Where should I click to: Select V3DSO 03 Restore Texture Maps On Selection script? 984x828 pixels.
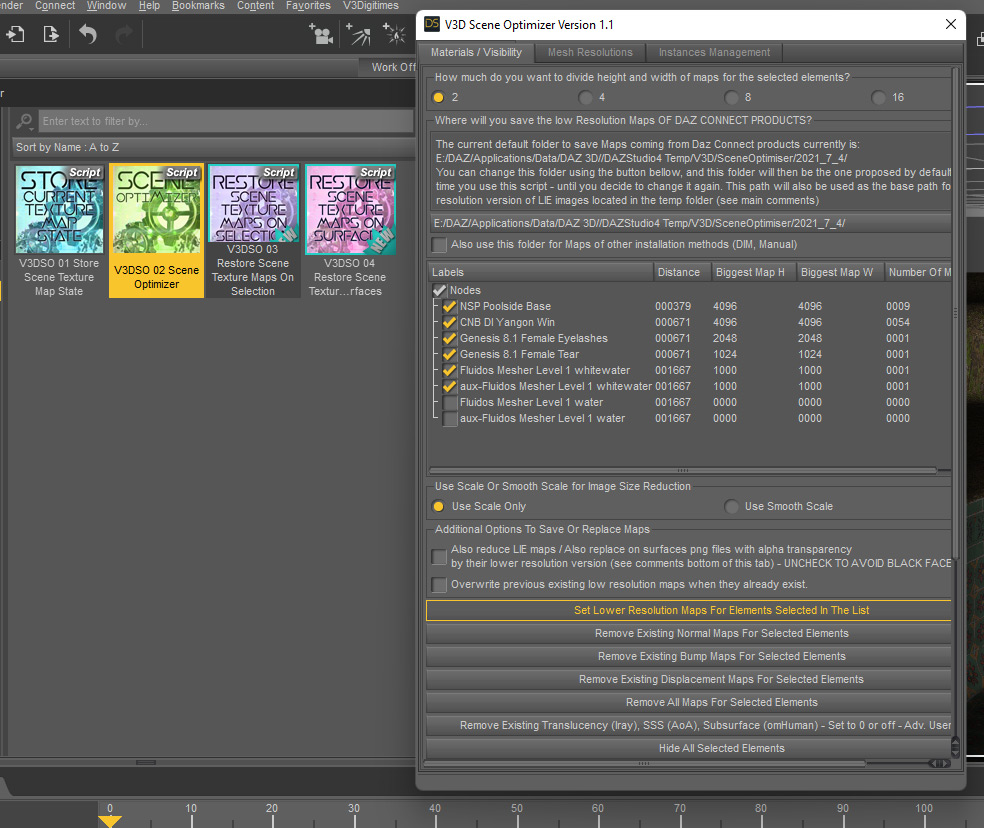tap(253, 230)
